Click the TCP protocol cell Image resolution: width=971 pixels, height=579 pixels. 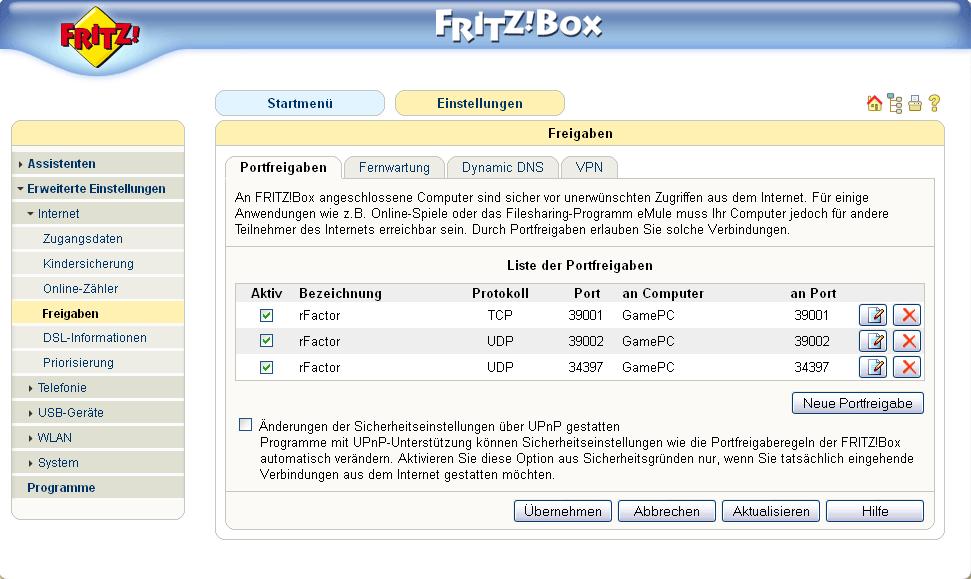(x=500, y=315)
